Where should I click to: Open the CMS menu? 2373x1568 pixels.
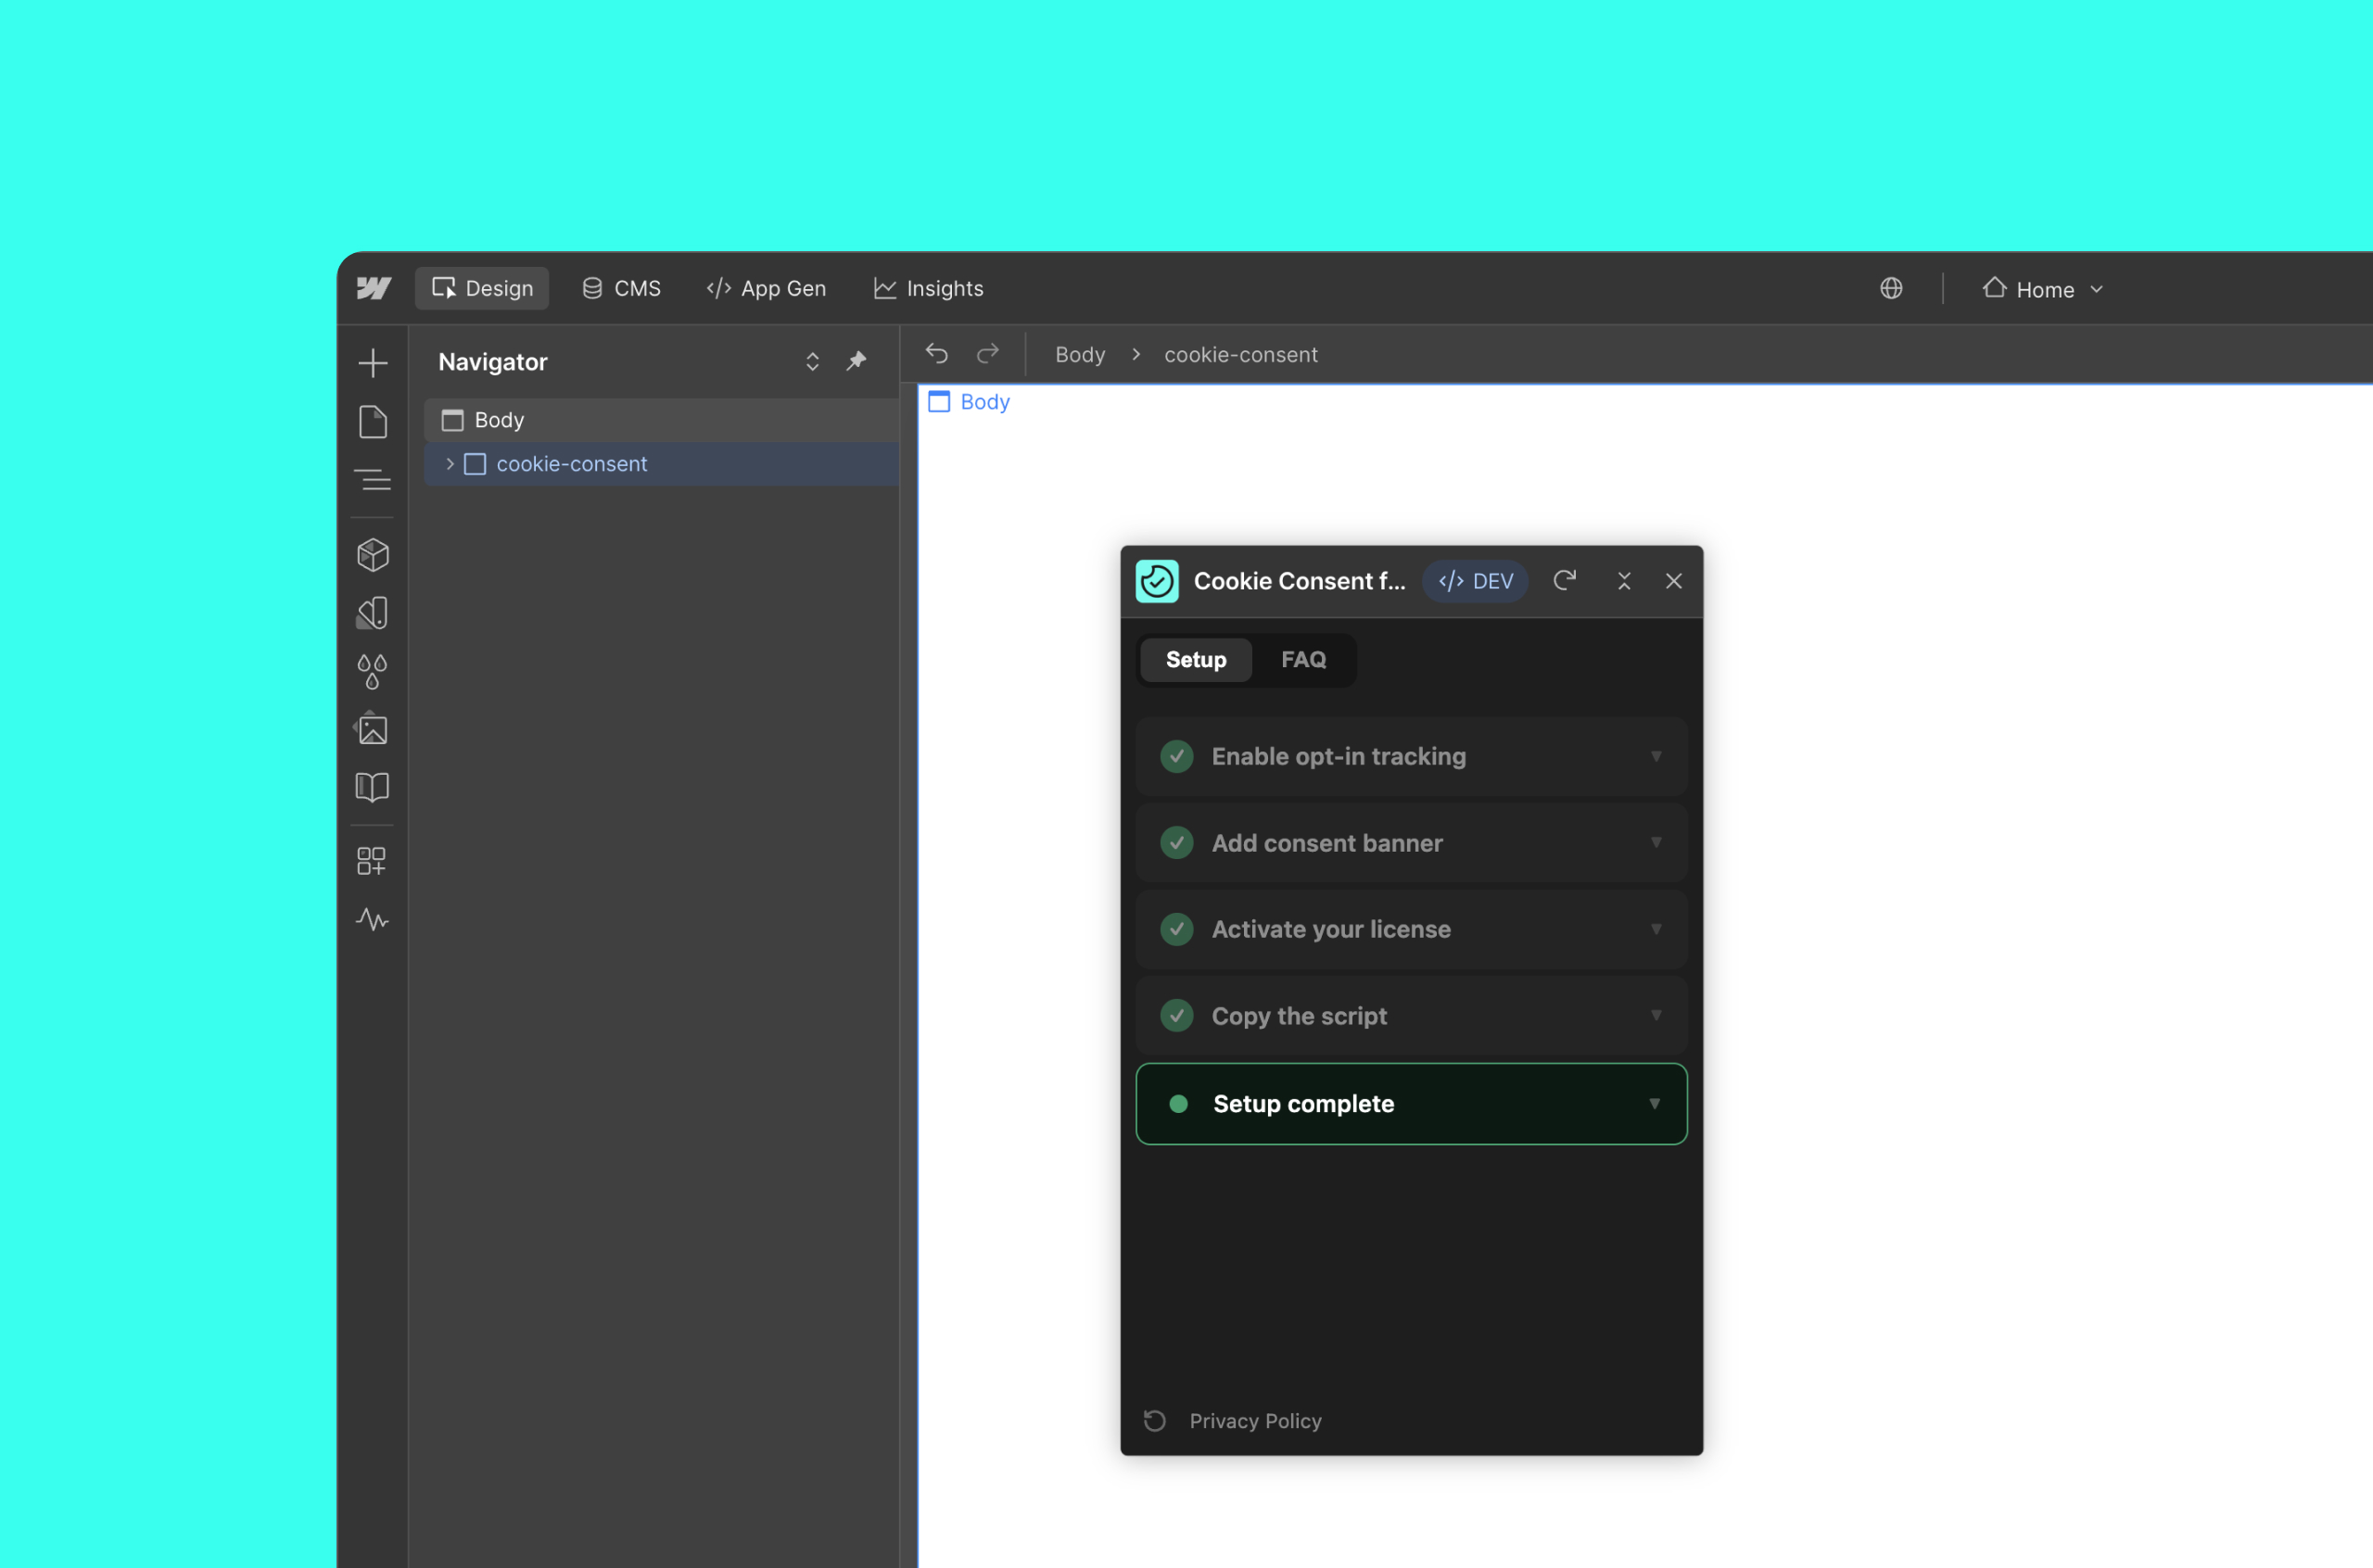(621, 289)
